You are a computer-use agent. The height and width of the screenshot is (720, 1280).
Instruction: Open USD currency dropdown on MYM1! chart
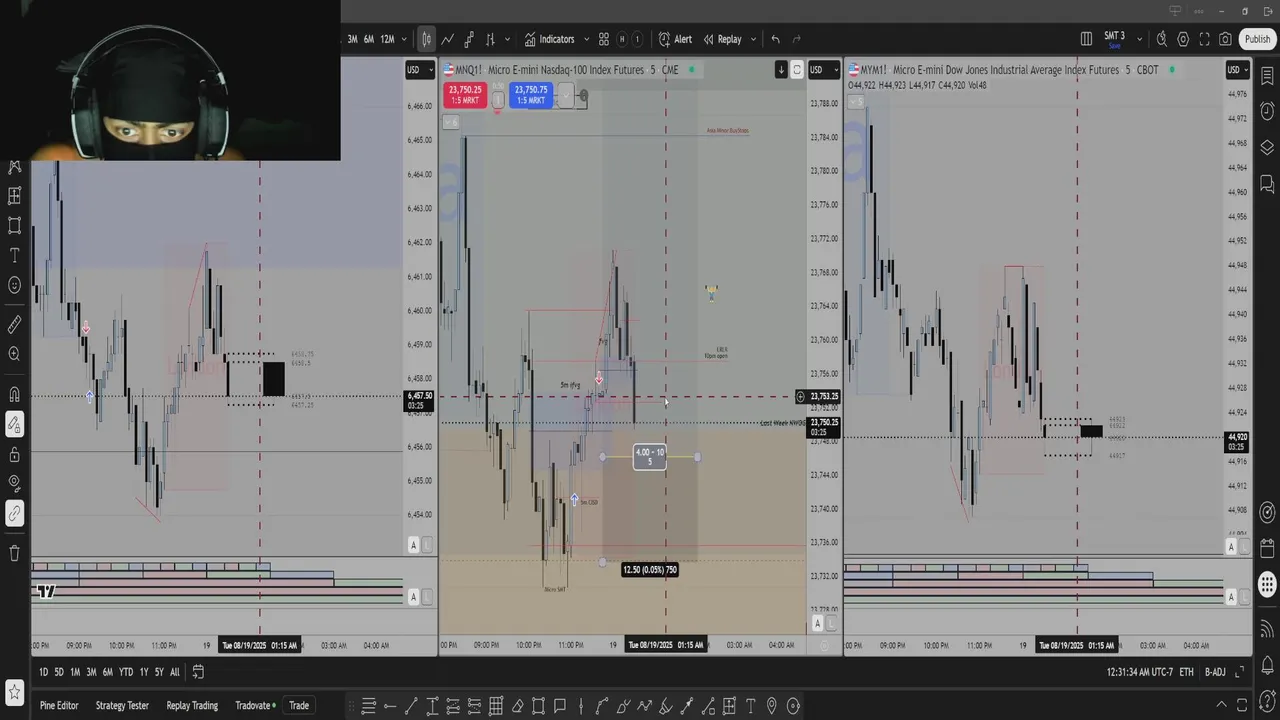tap(1238, 69)
